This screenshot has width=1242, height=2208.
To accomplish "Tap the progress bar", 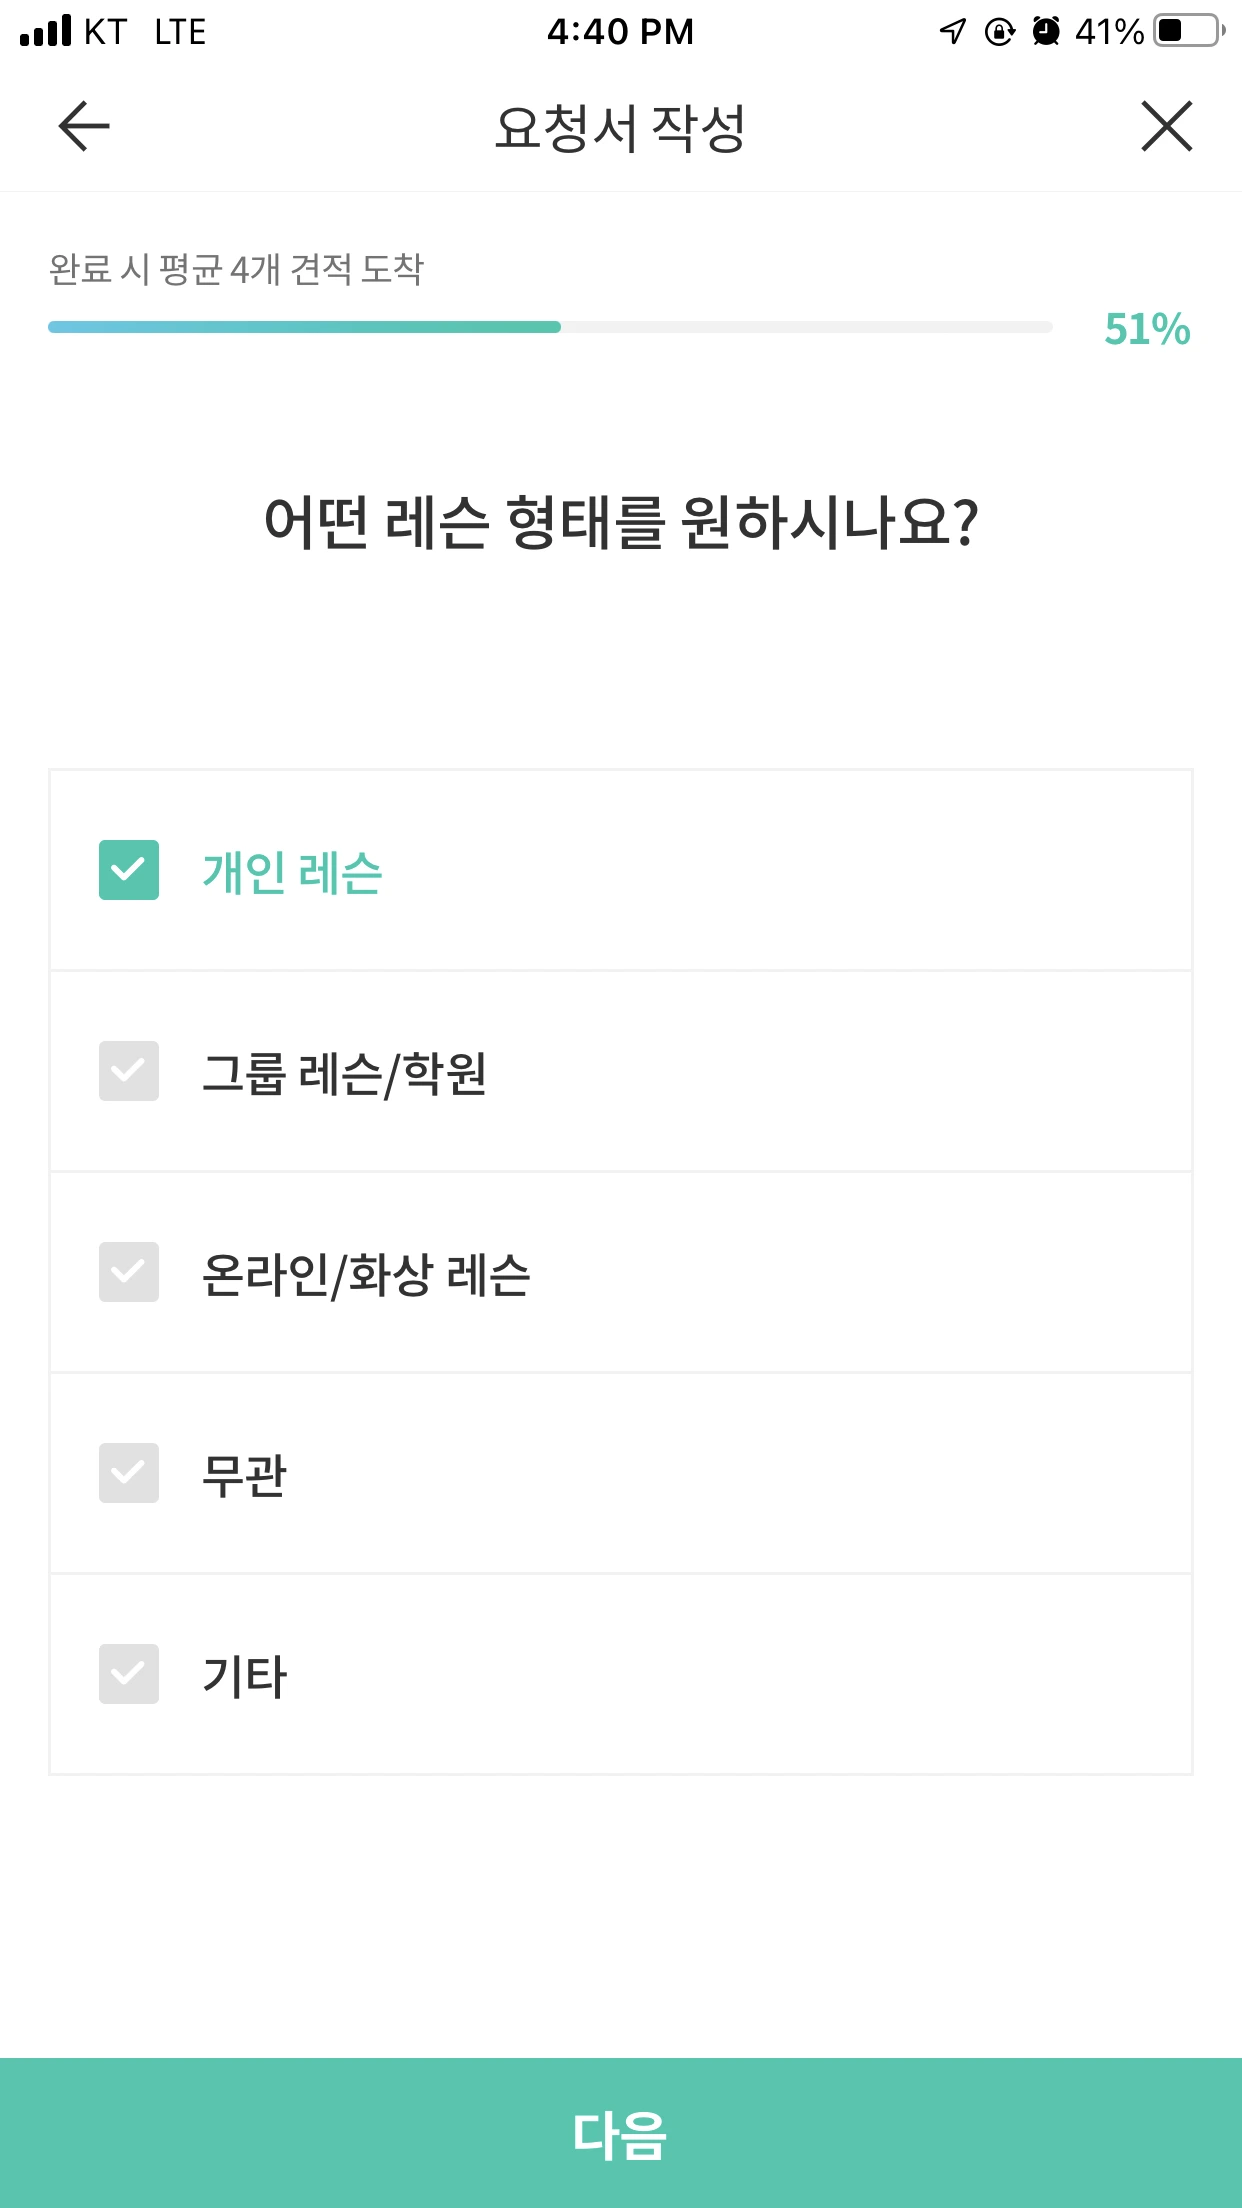I will point(550,327).
